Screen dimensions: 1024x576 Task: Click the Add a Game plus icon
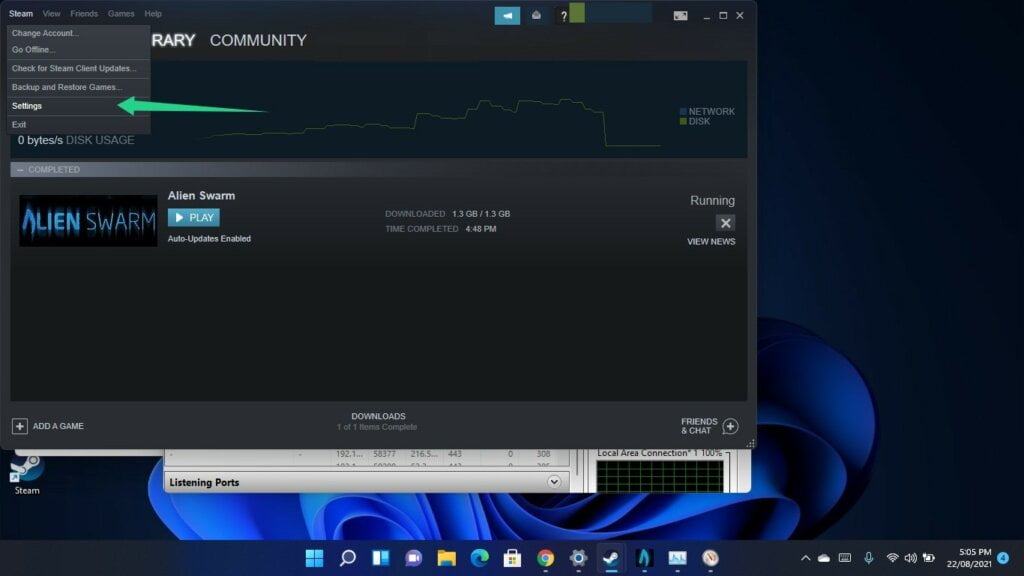(22, 425)
